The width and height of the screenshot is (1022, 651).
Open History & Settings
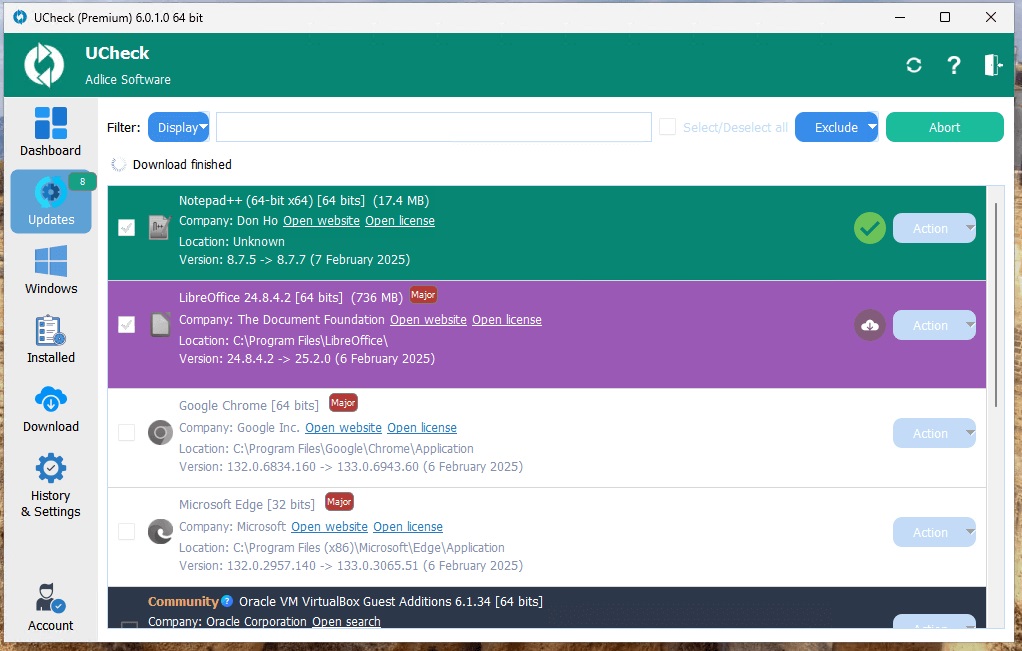pyautogui.click(x=50, y=484)
